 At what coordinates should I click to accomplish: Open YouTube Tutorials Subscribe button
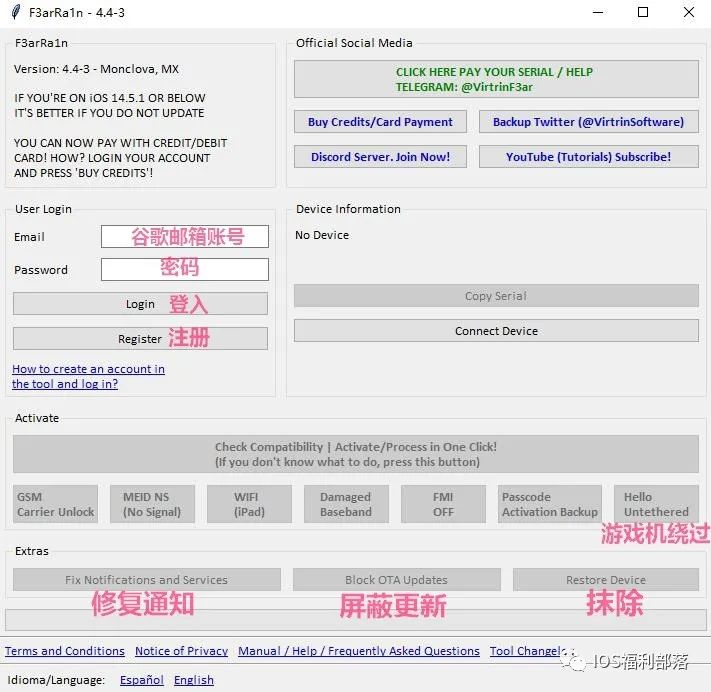[x=589, y=156]
